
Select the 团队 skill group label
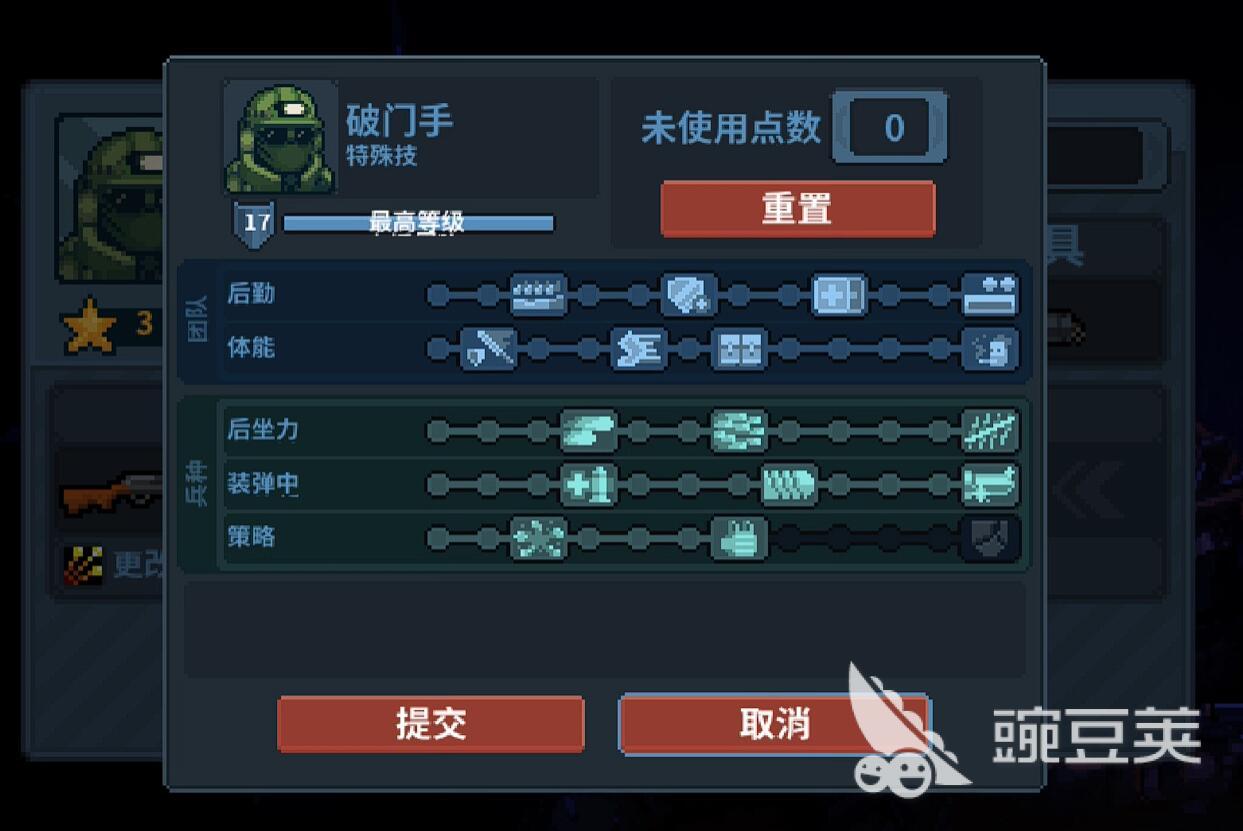coord(198,322)
